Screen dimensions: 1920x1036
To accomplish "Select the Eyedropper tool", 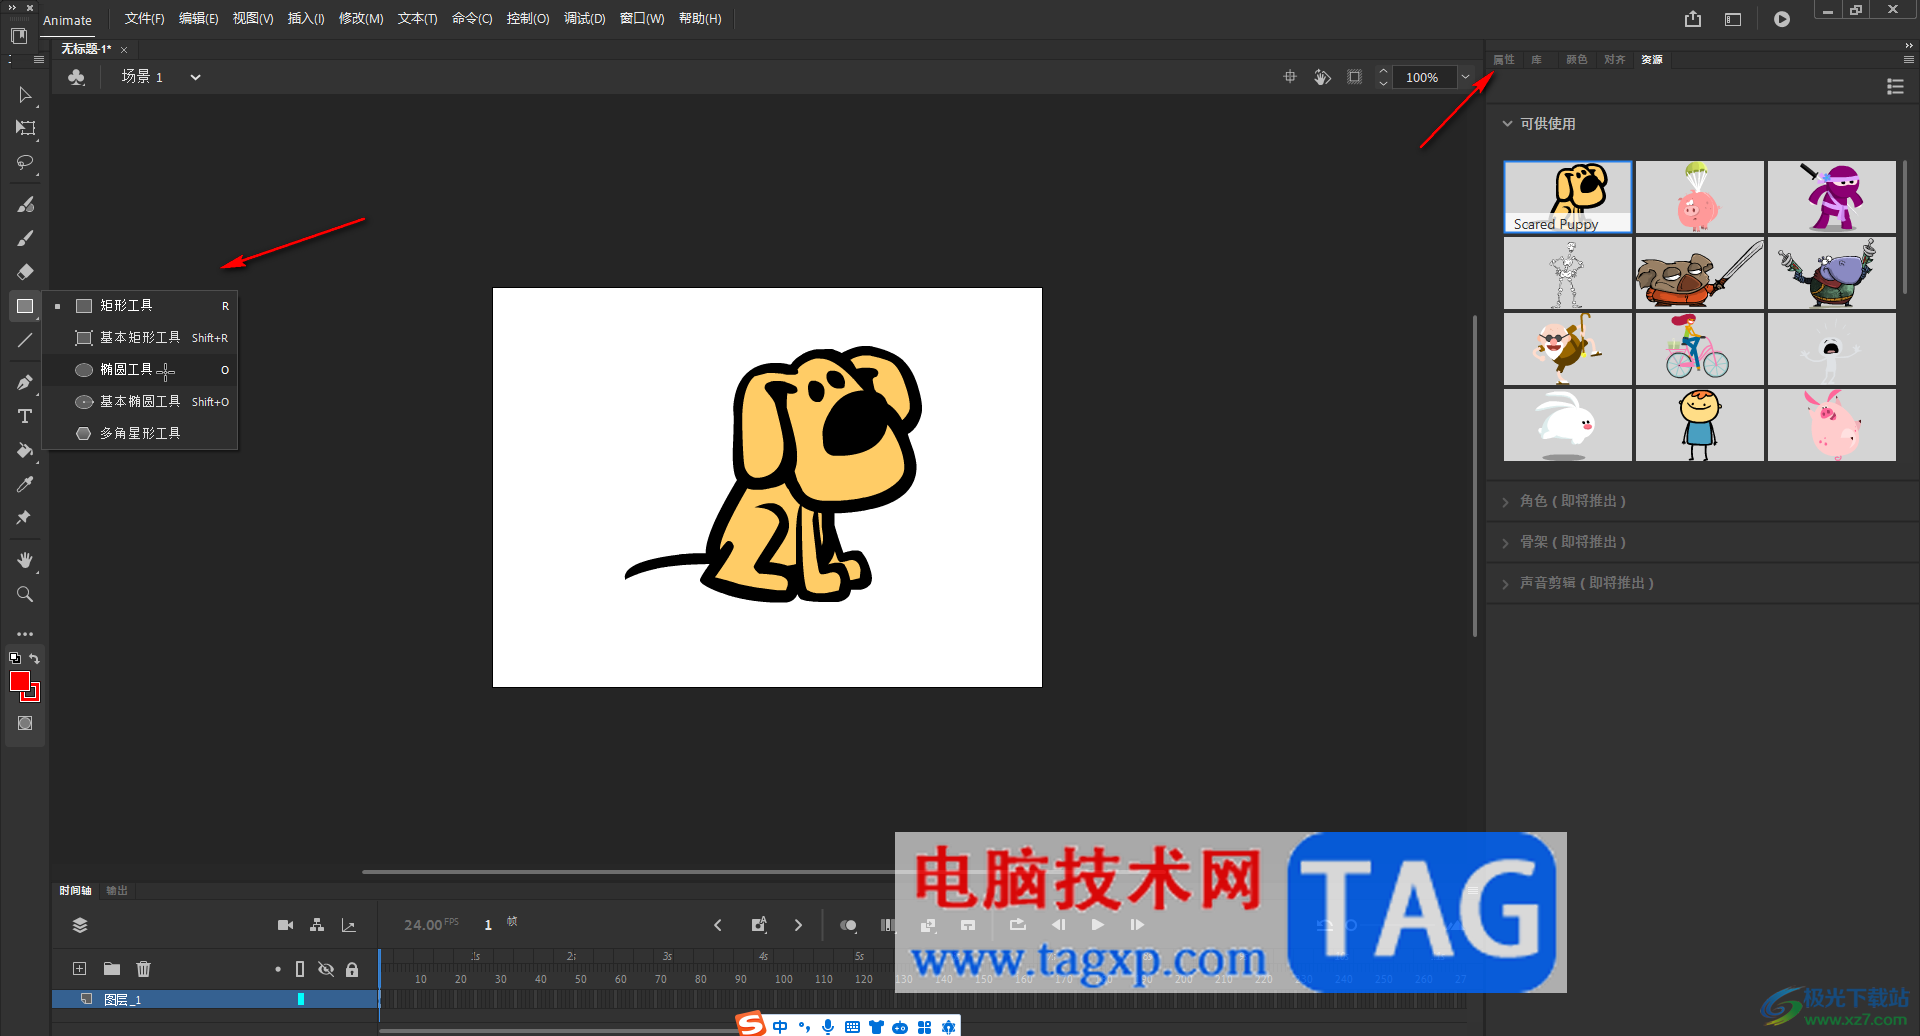I will tap(25, 484).
